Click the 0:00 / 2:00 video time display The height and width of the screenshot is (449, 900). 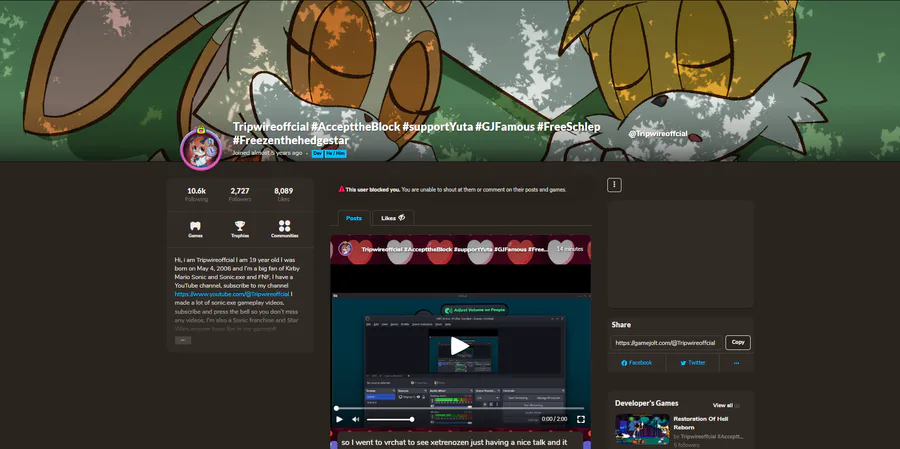(555, 419)
